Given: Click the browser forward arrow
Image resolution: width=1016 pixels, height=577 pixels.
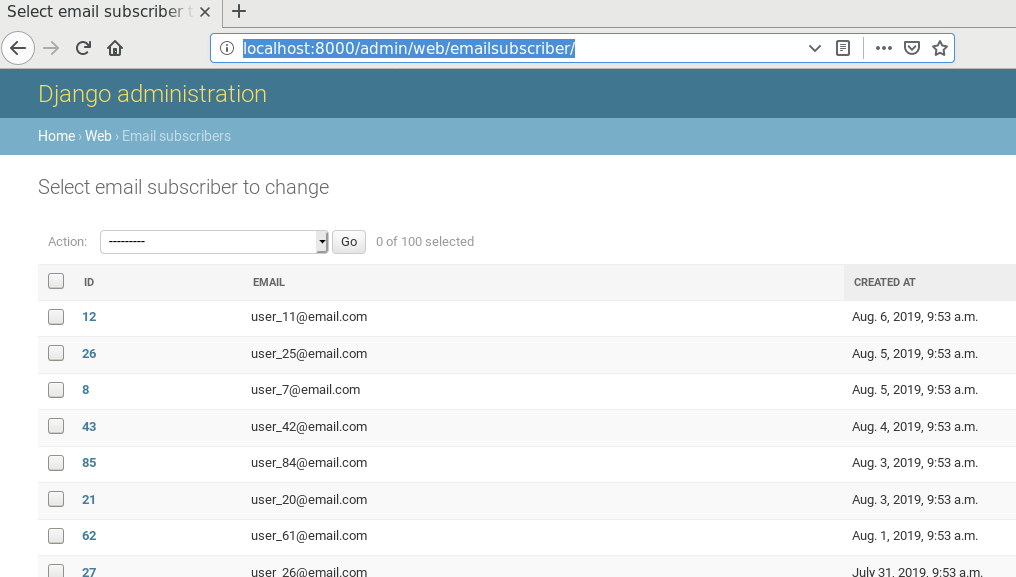Looking at the screenshot, I should coord(51,48).
